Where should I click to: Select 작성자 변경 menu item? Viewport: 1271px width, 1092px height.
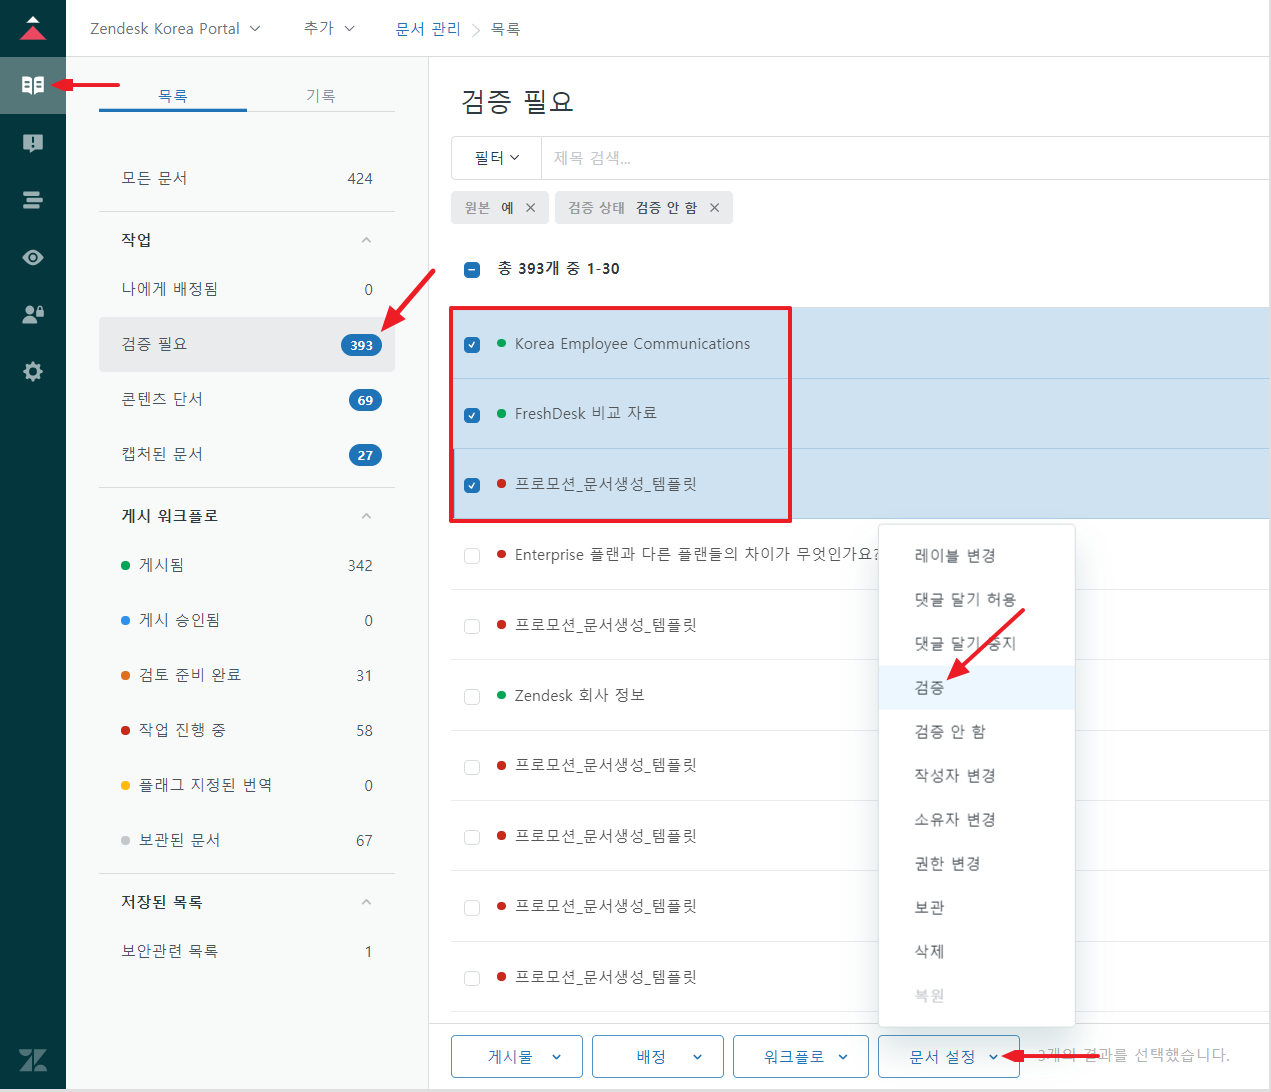977,776
